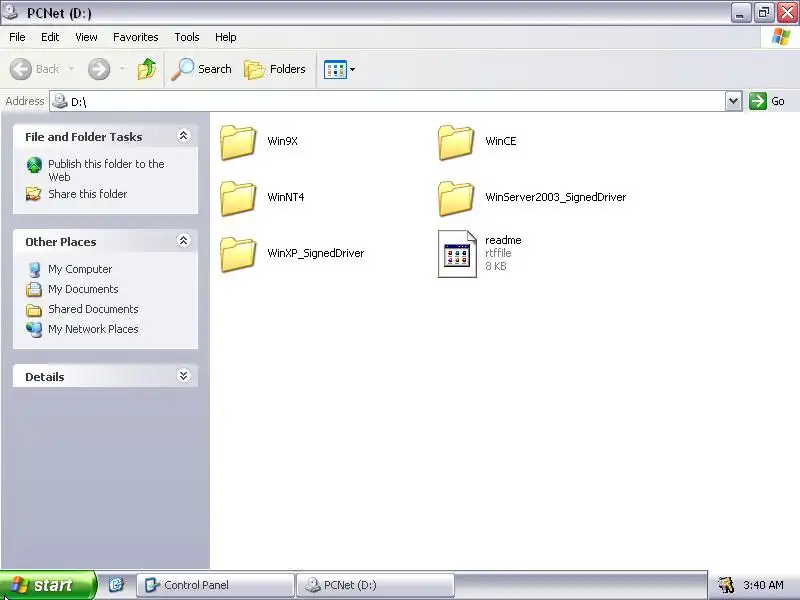The height and width of the screenshot is (600, 800).
Task: Open the Back history dropdown arrow
Action: click(71, 69)
